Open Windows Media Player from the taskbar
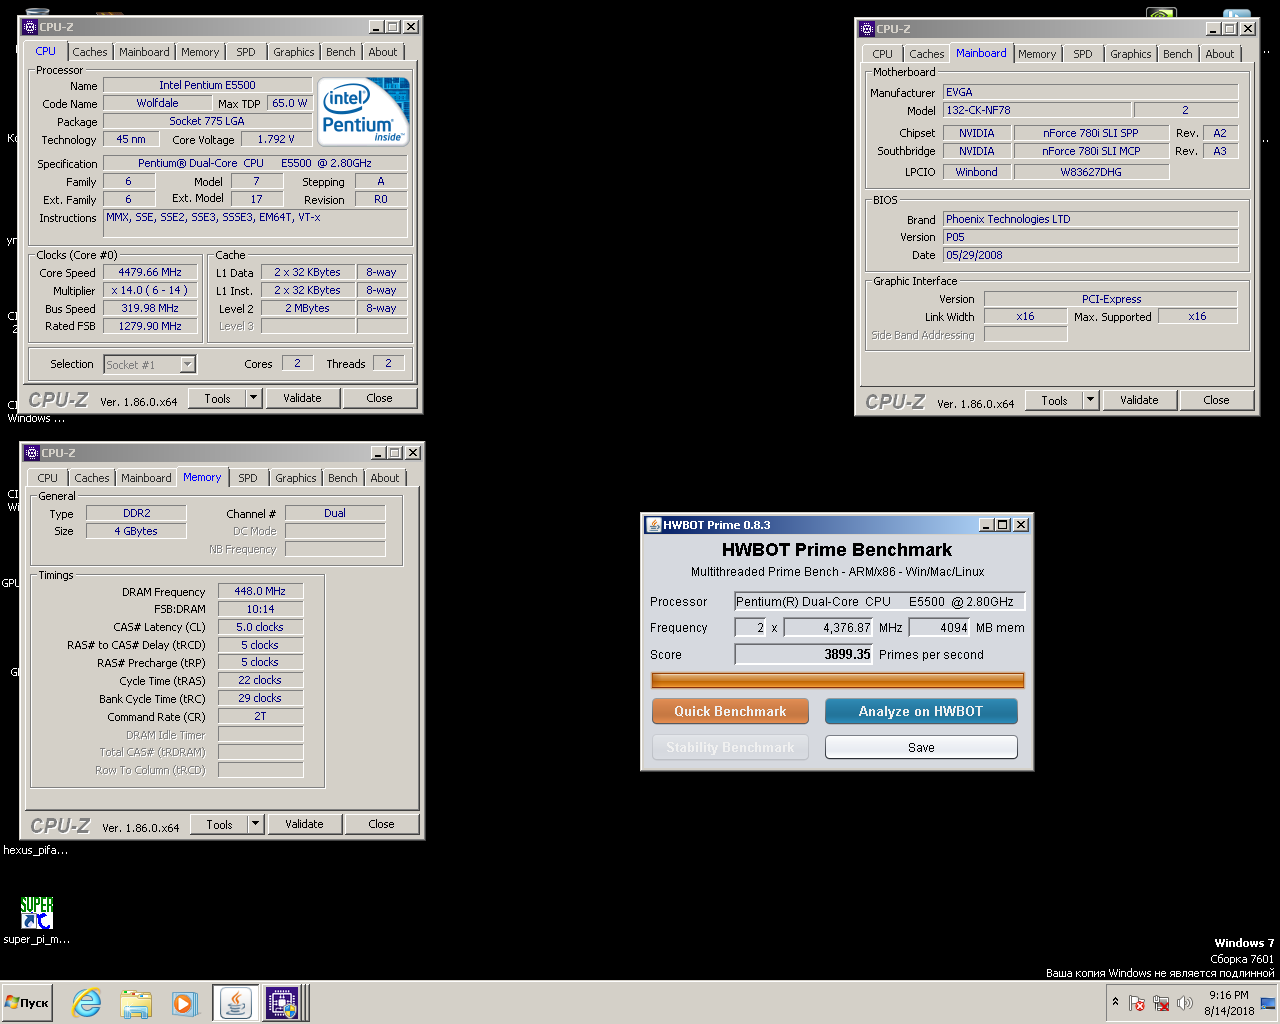Viewport: 1280px width, 1024px height. 184,1003
